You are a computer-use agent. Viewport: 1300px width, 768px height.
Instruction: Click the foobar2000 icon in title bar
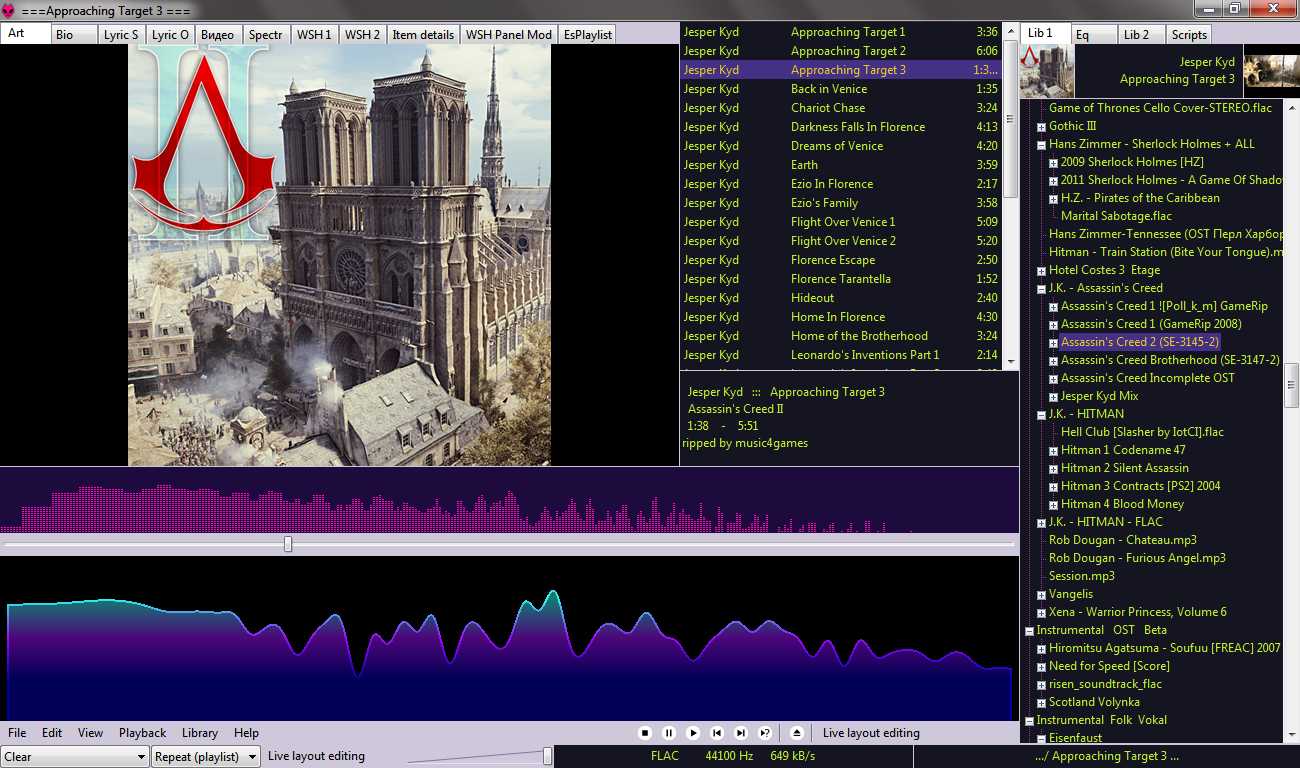tap(9, 9)
